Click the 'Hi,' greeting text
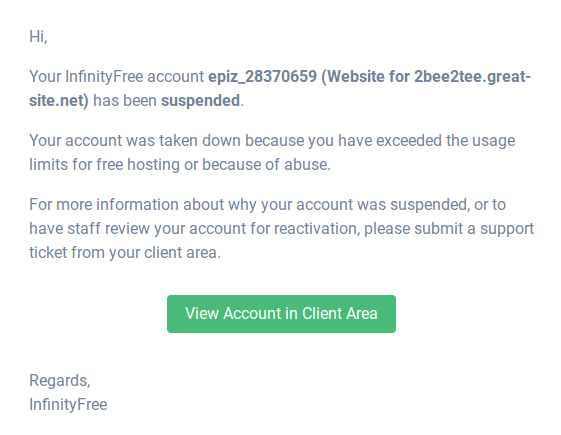Image resolution: width=561 pixels, height=435 pixels. pos(38,36)
